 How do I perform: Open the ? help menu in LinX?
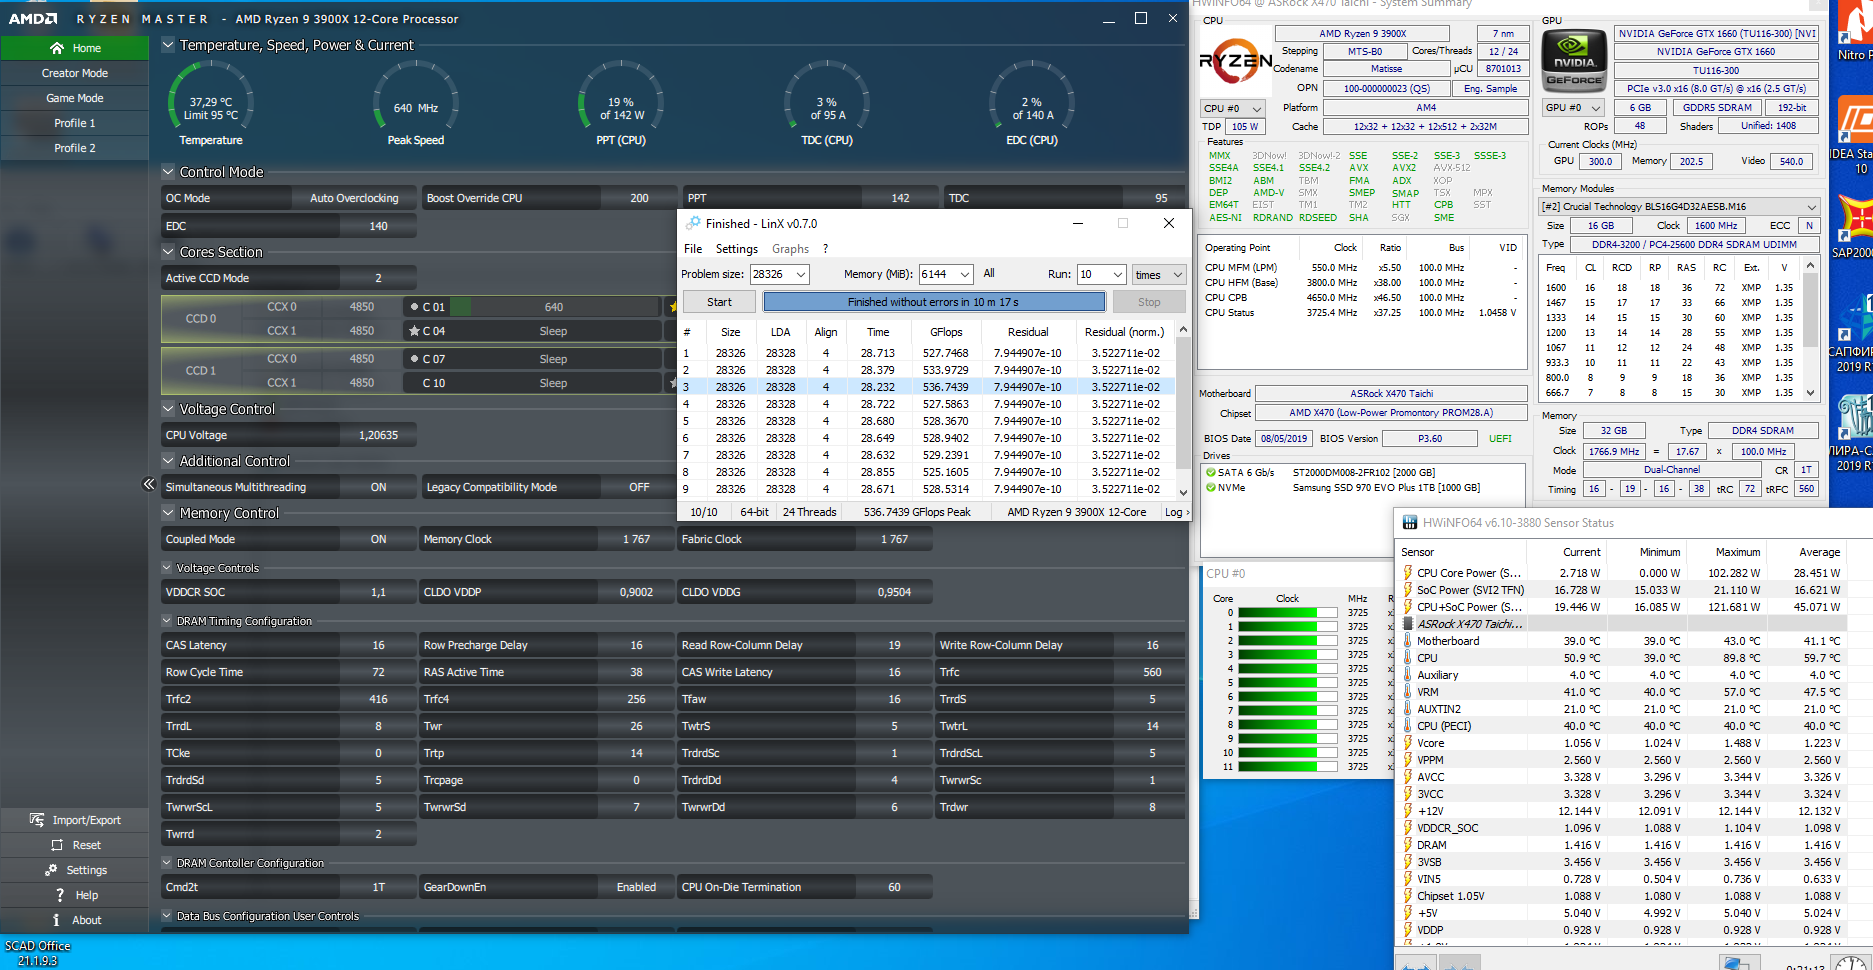tap(825, 249)
